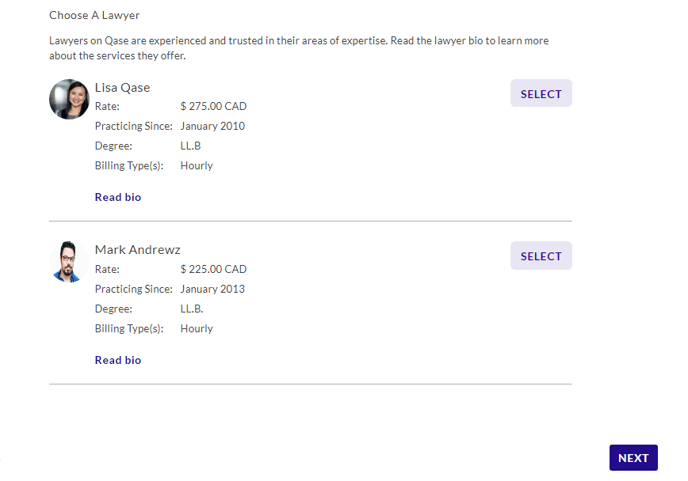
Task: Click Mark Andrewz's Rate label
Action: [x=107, y=269]
